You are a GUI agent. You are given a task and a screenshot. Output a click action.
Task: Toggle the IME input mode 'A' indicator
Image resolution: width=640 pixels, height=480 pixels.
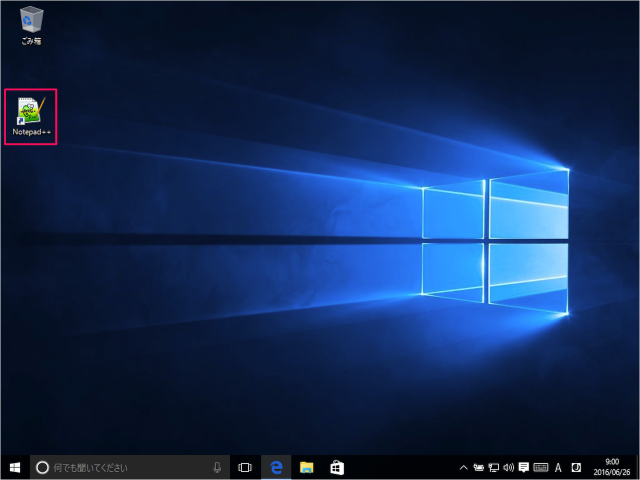point(558,468)
